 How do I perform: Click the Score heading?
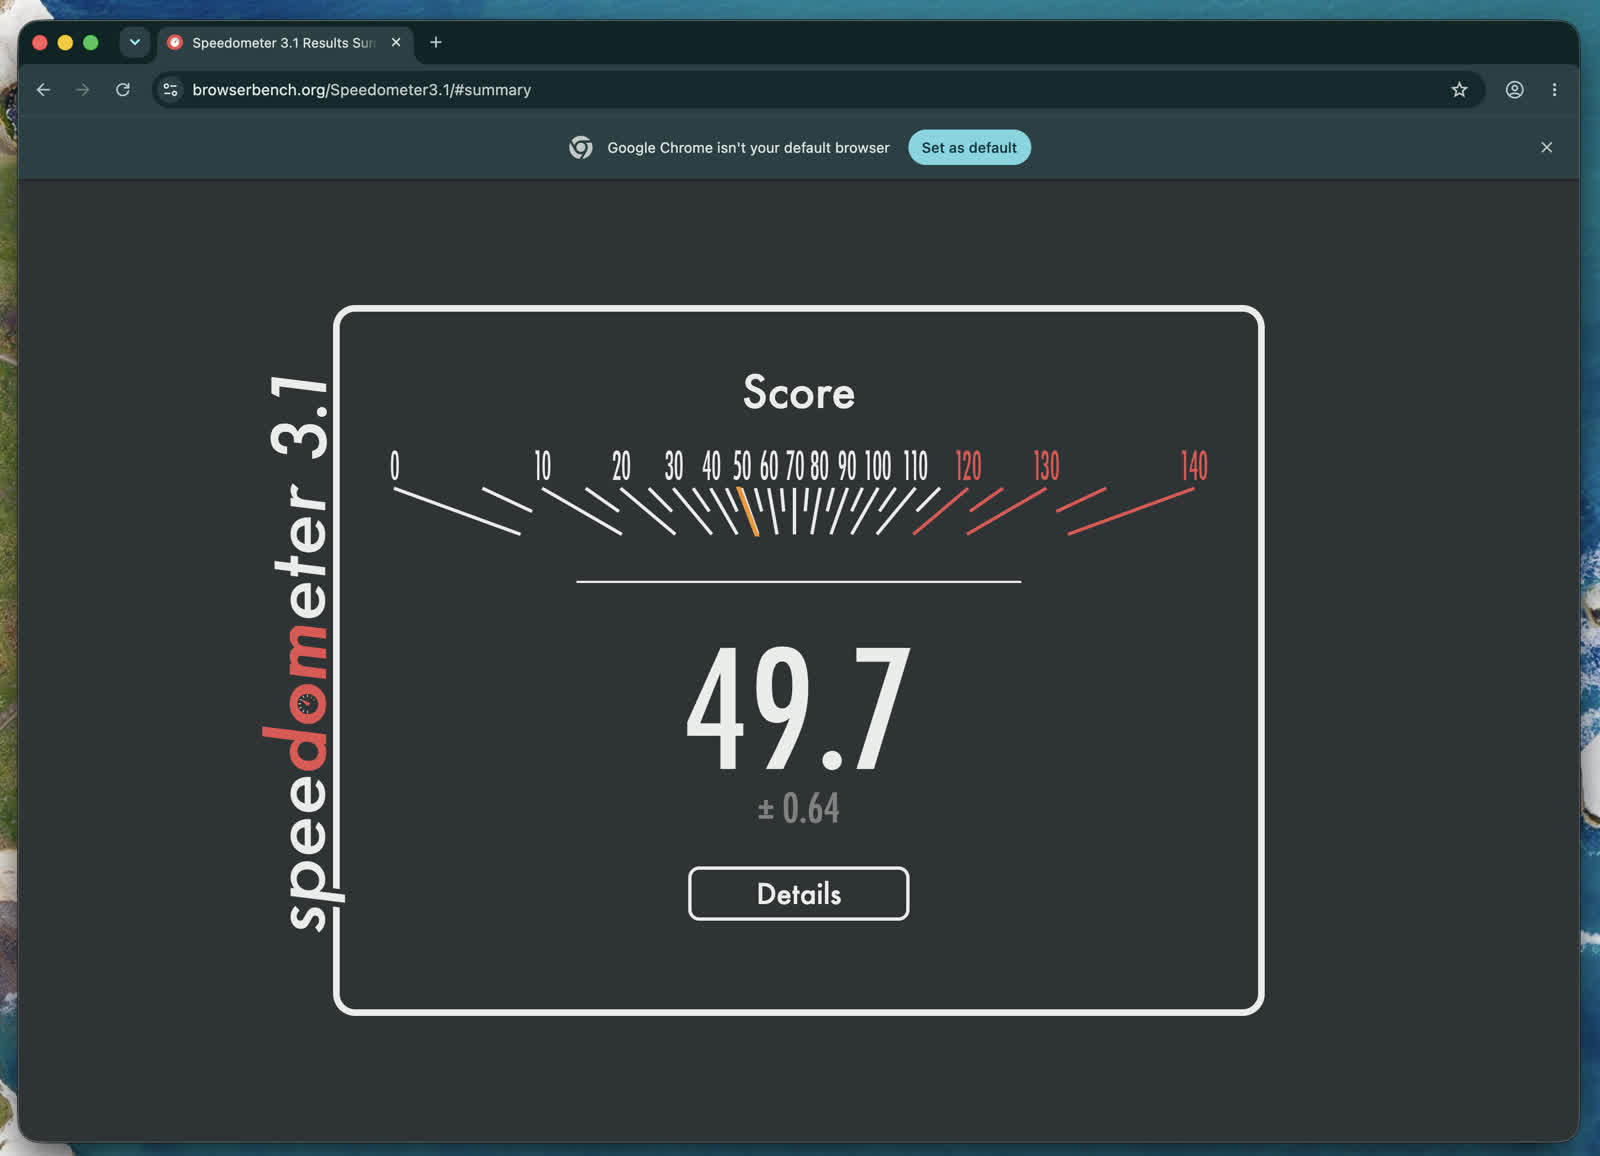tap(799, 392)
